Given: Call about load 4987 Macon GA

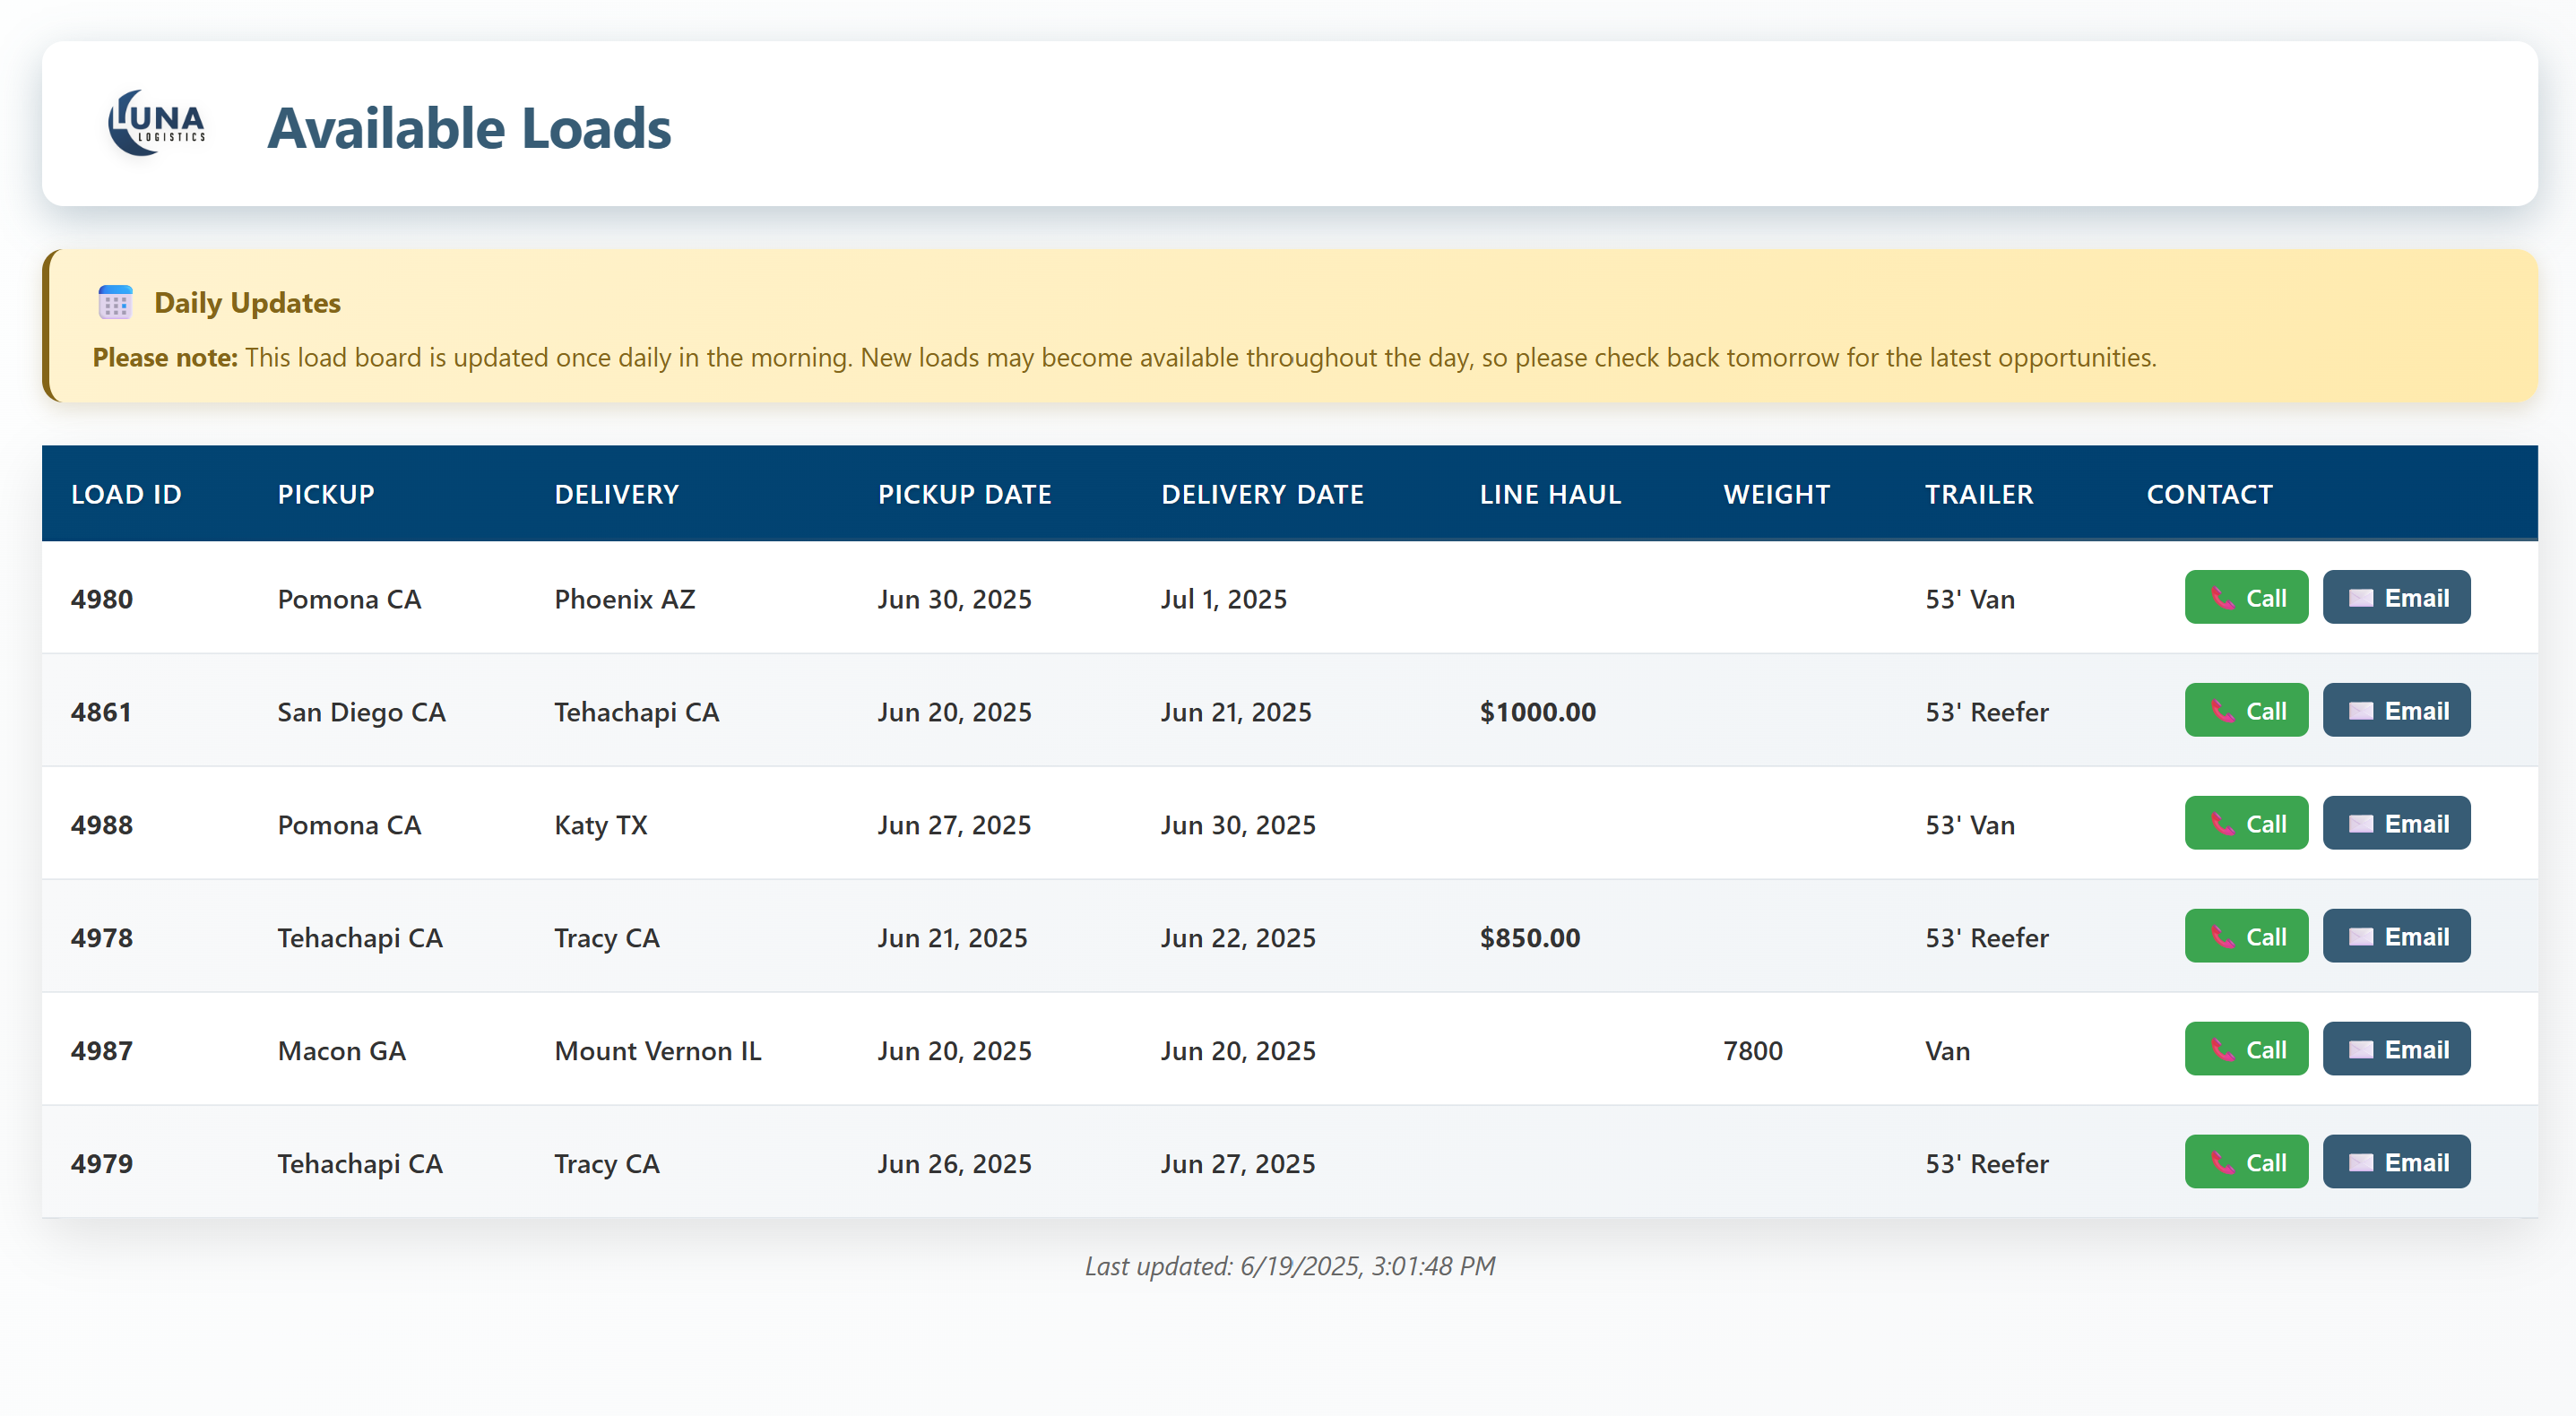Looking at the screenshot, I should 2245,1050.
